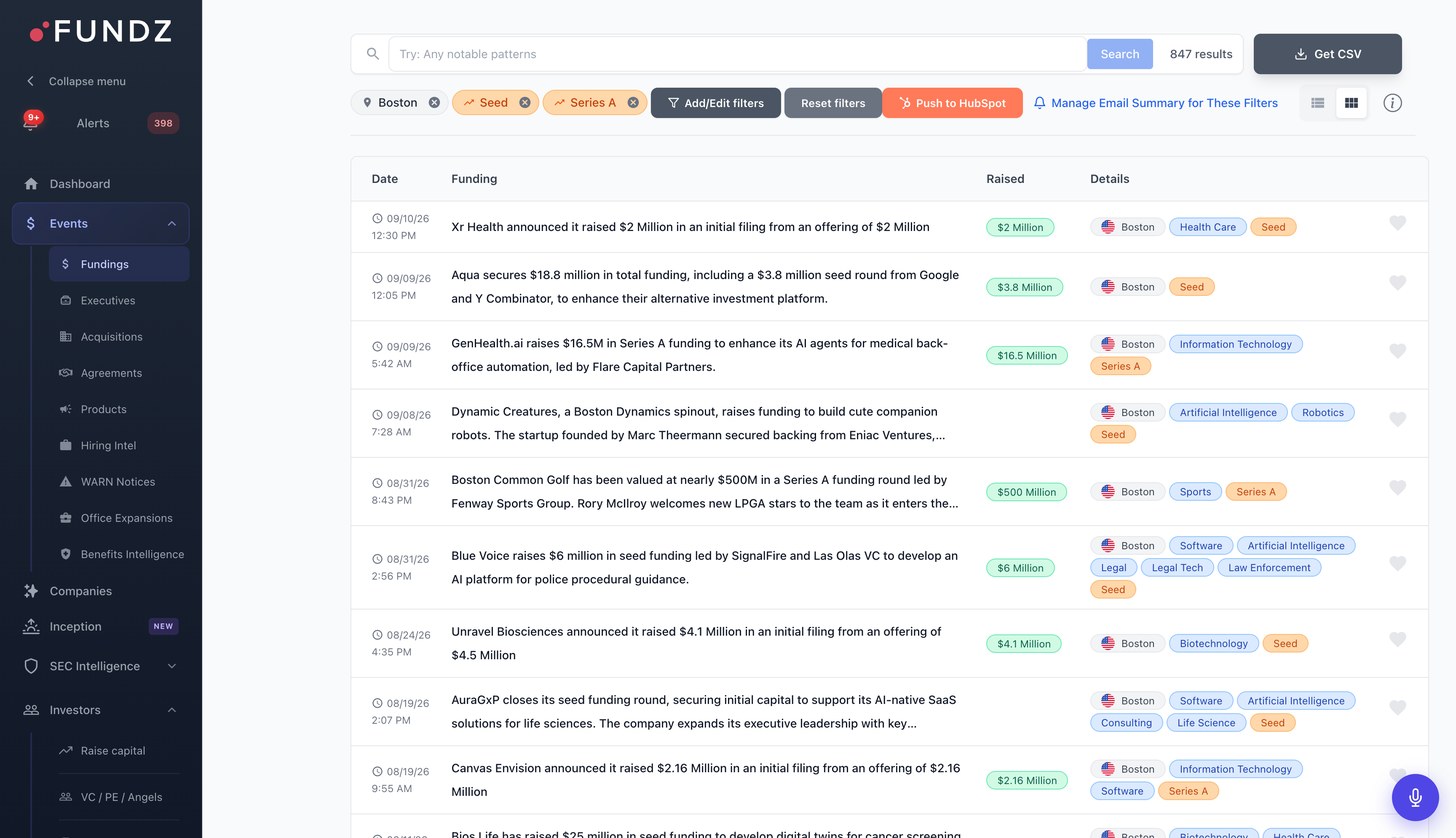Favorite the GenHealth.ai funding row
Viewport: 1456px width, 838px height.
click(x=1398, y=351)
